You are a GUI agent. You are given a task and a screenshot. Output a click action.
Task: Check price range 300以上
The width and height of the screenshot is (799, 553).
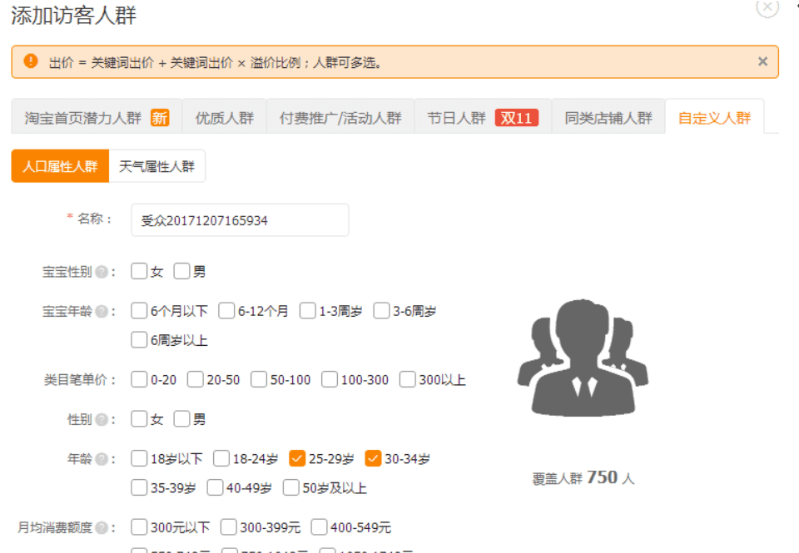click(x=407, y=379)
